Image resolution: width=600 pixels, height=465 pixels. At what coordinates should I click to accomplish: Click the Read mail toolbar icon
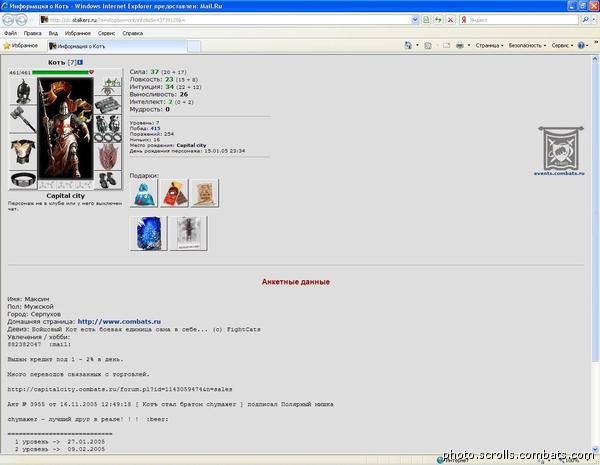pos(446,46)
